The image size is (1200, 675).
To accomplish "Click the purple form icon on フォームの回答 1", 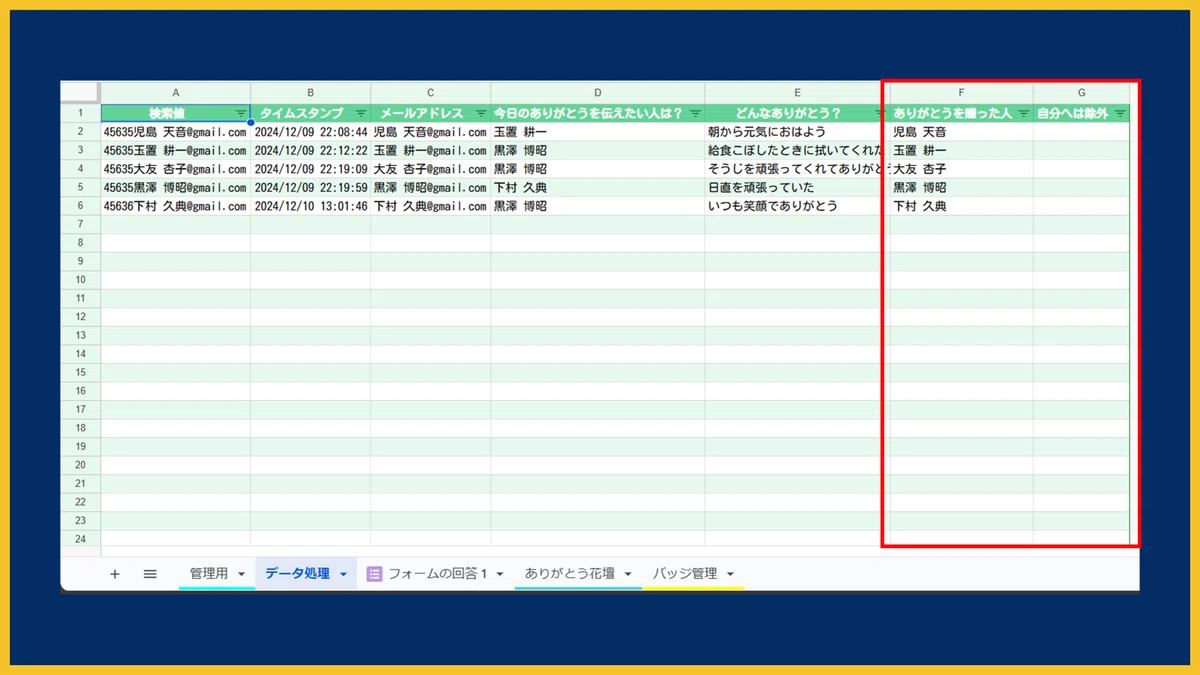I will click(375, 574).
